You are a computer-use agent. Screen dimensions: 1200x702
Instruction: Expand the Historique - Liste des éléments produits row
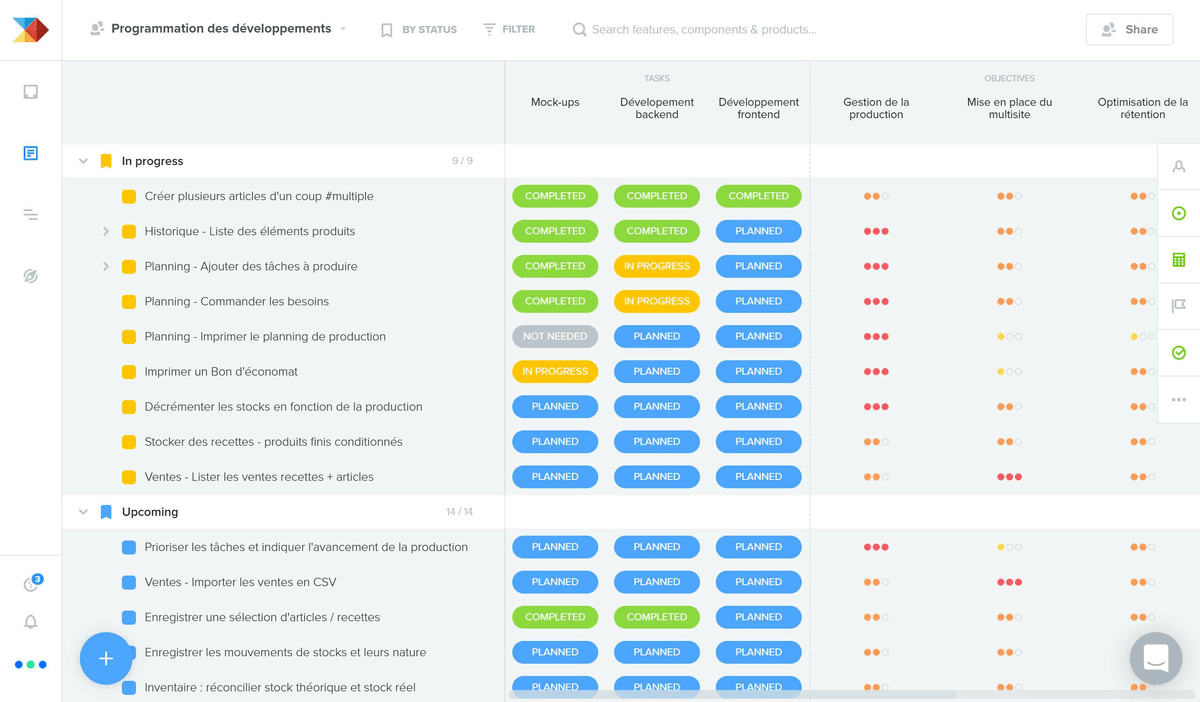click(106, 231)
